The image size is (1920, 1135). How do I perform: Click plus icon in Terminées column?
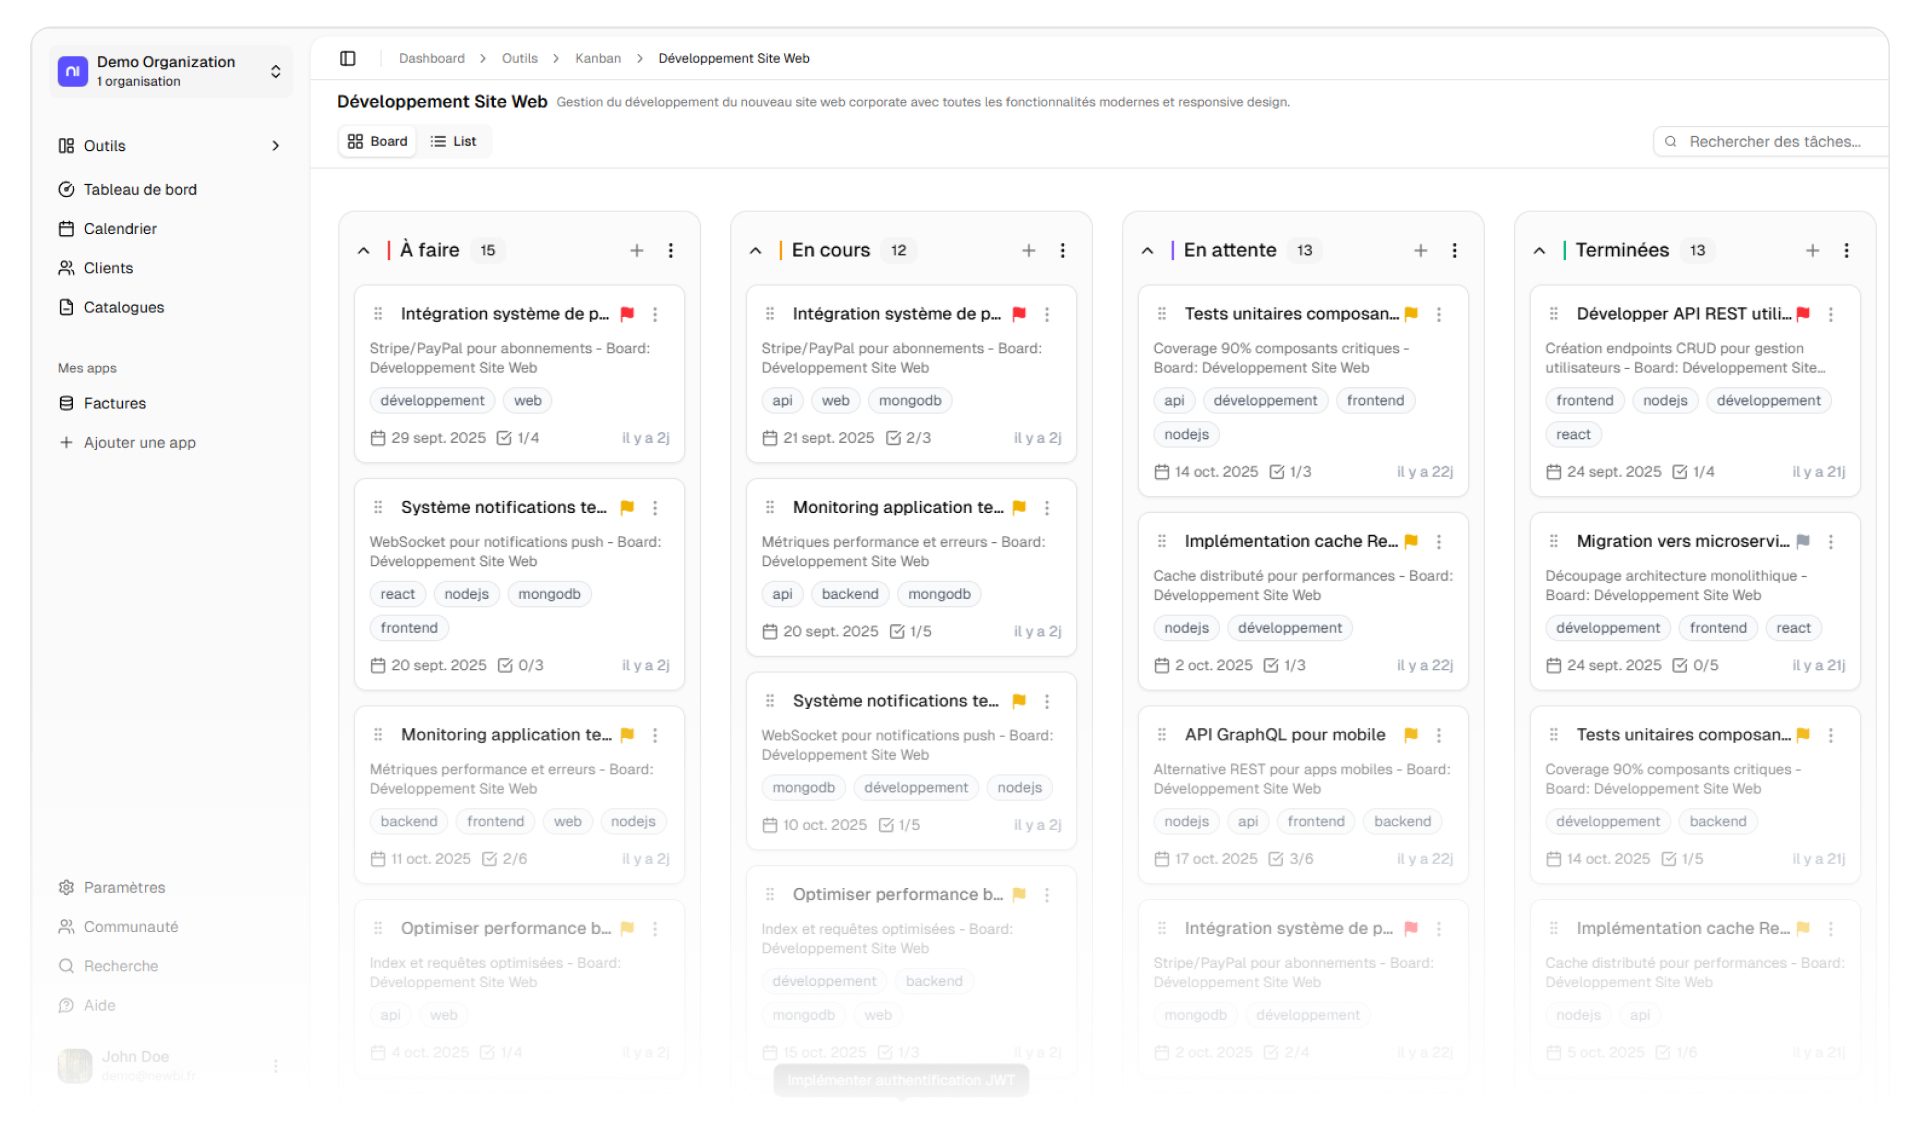click(x=1812, y=250)
